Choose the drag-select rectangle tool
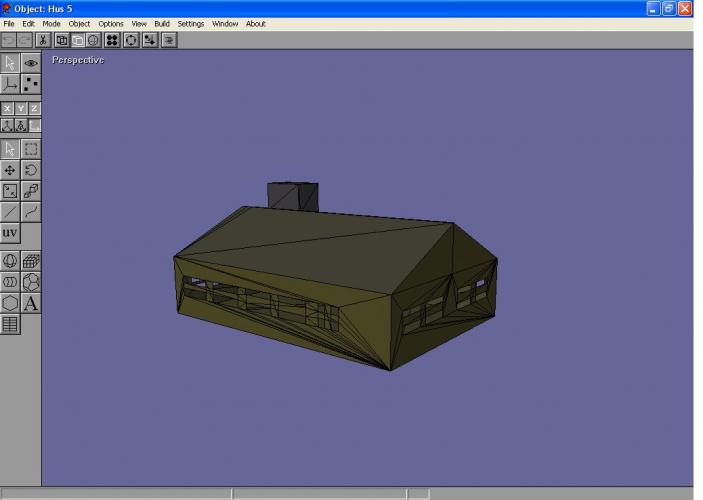The image size is (703, 500). coord(31,149)
